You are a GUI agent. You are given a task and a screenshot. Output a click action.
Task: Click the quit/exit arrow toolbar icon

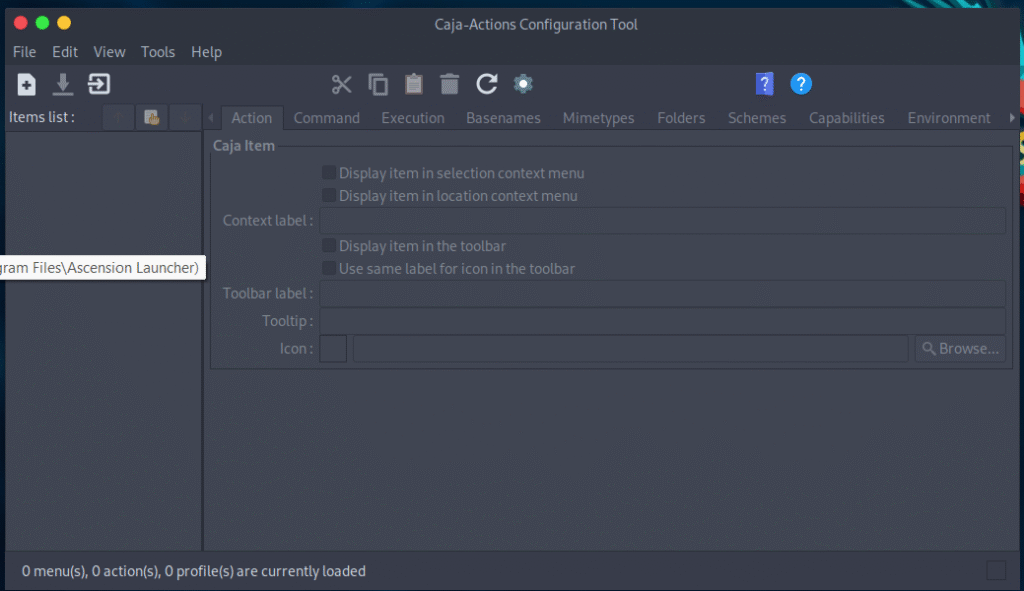[x=99, y=84]
